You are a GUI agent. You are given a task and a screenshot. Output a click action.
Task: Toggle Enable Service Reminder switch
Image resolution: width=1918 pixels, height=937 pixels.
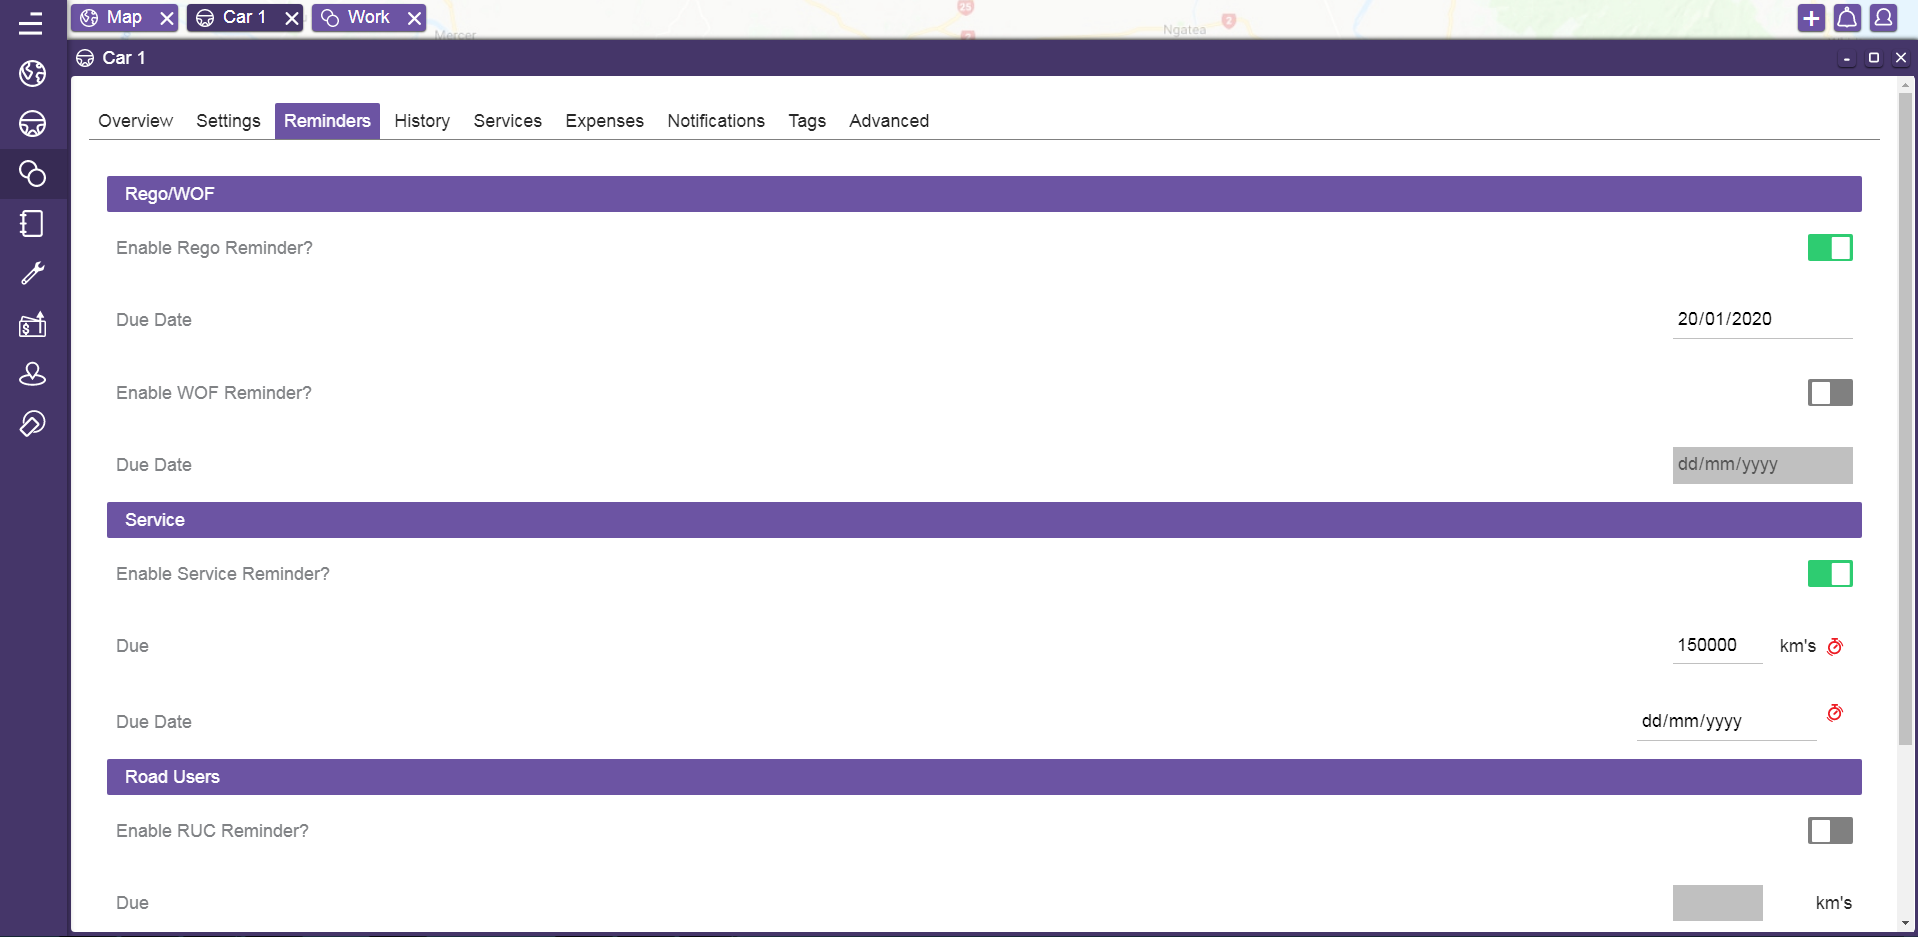pos(1830,574)
